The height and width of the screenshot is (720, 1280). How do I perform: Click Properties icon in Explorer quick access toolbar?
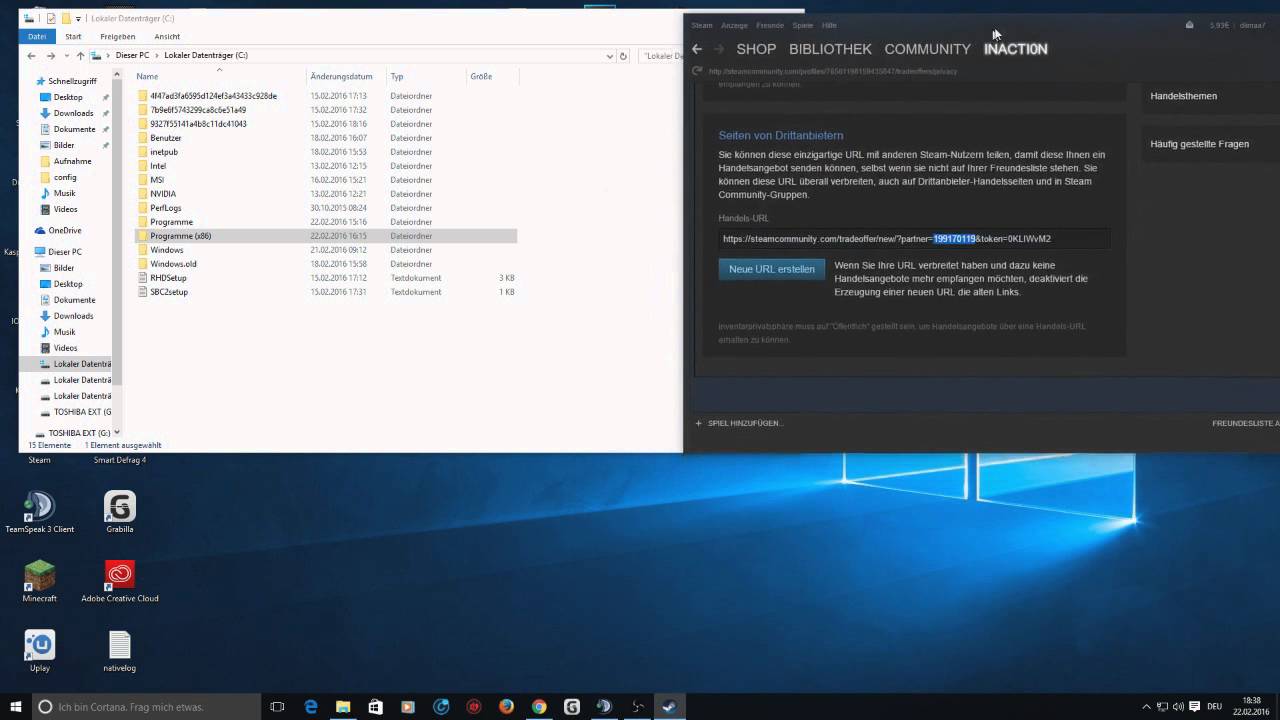coord(51,18)
